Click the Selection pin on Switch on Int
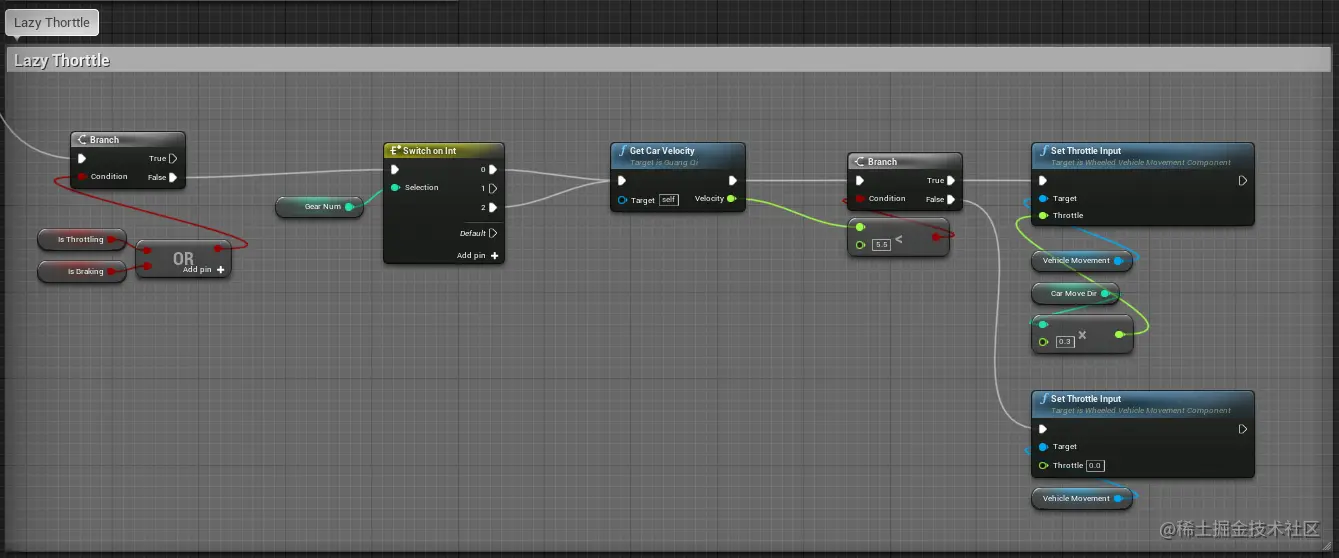This screenshot has width=1339, height=558. pyautogui.click(x=395, y=187)
